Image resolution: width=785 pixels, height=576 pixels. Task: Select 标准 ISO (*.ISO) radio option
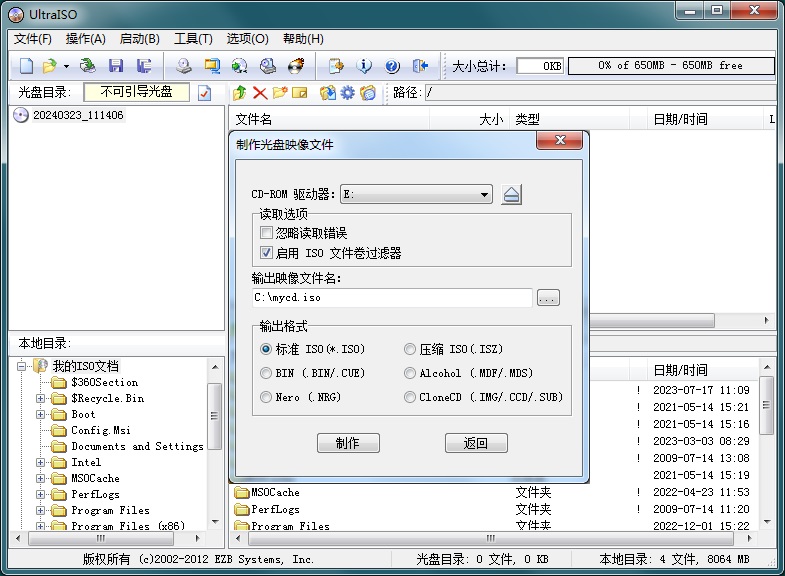266,349
